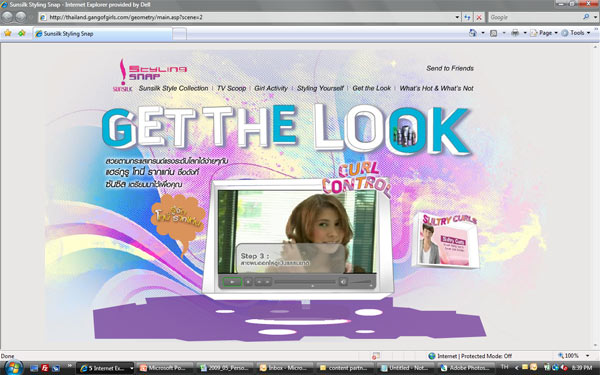
Task: Show hidden system tray icons arrow
Action: coord(516,368)
